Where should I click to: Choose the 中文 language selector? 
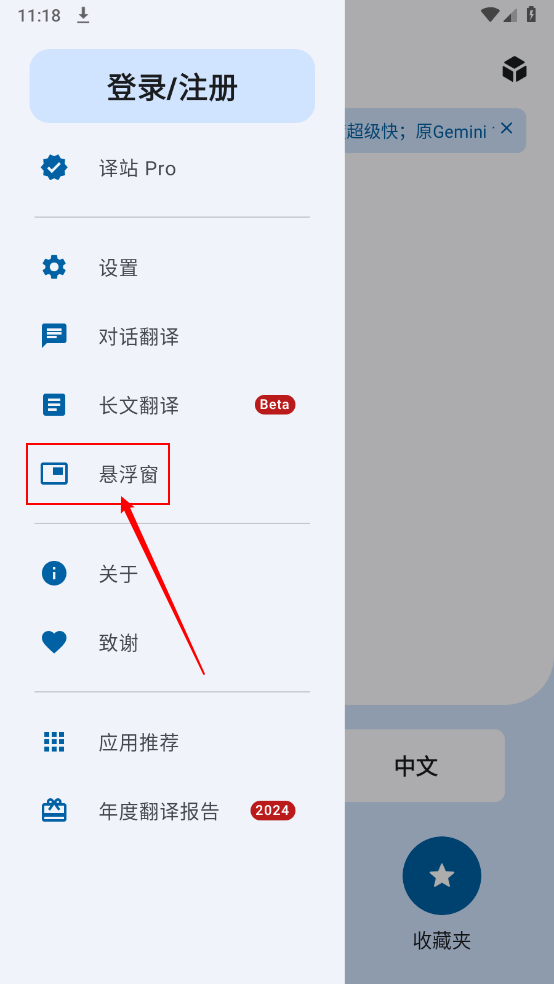coord(417,766)
